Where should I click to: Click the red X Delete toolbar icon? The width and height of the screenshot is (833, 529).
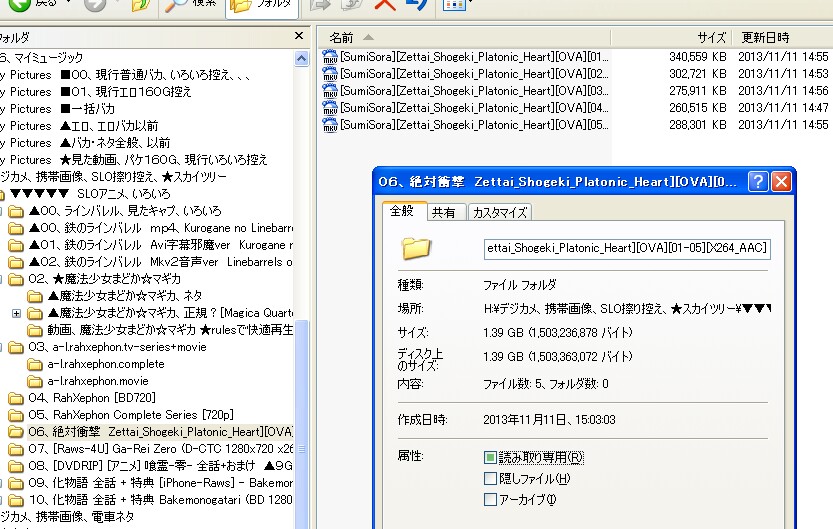pos(385,5)
